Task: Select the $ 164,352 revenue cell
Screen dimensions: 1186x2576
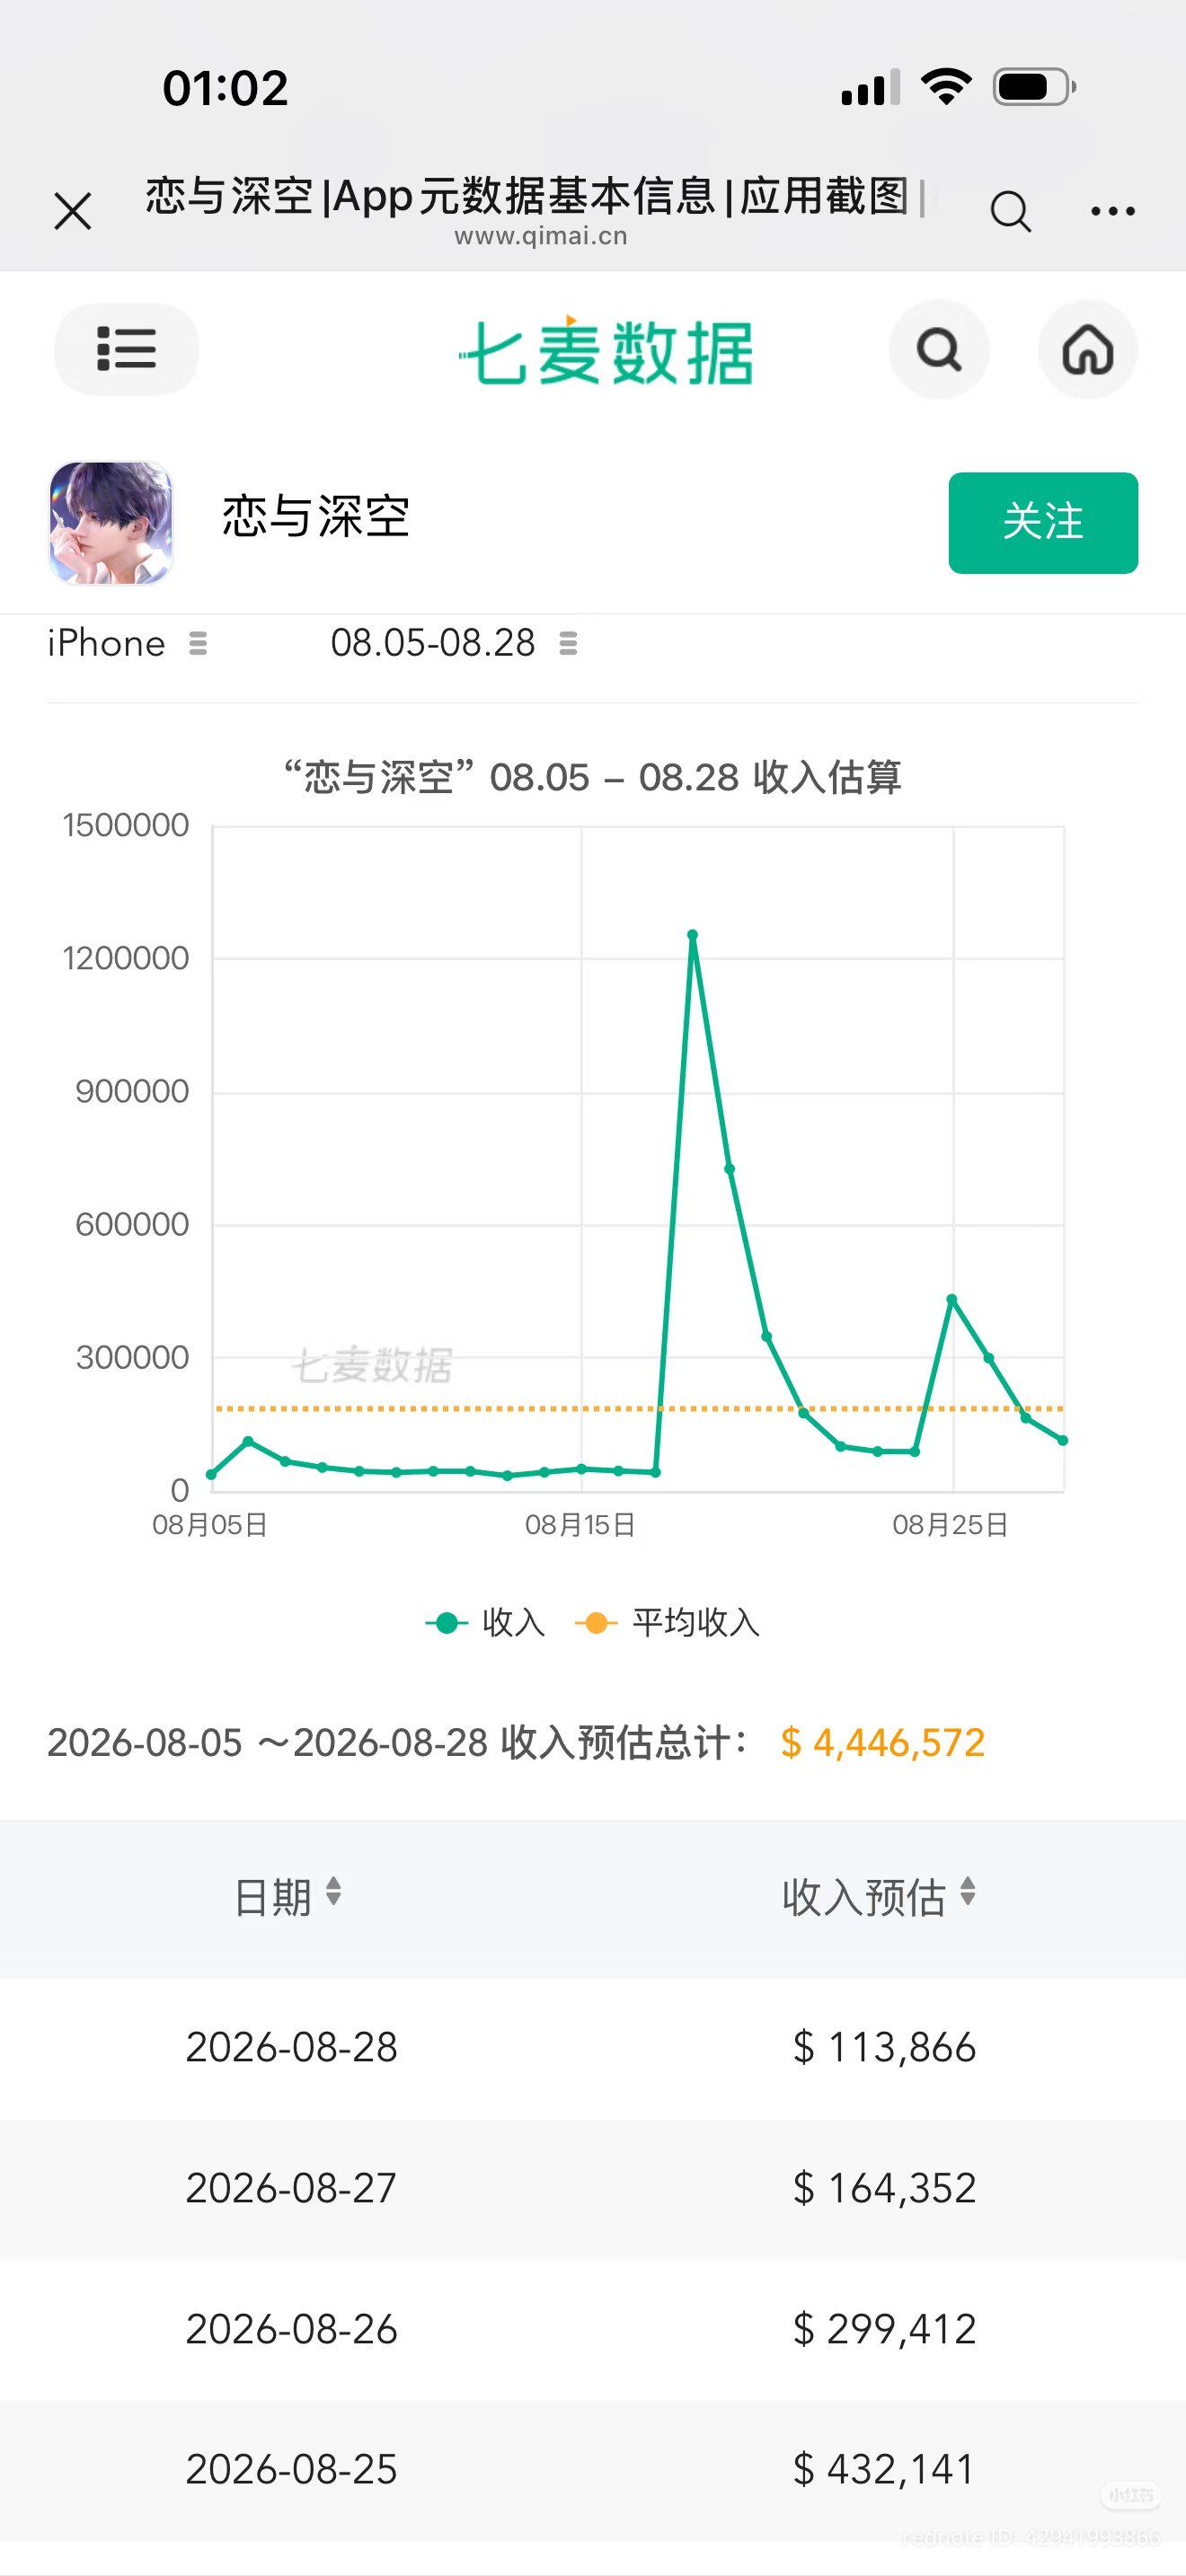Action: pyautogui.click(x=884, y=2188)
